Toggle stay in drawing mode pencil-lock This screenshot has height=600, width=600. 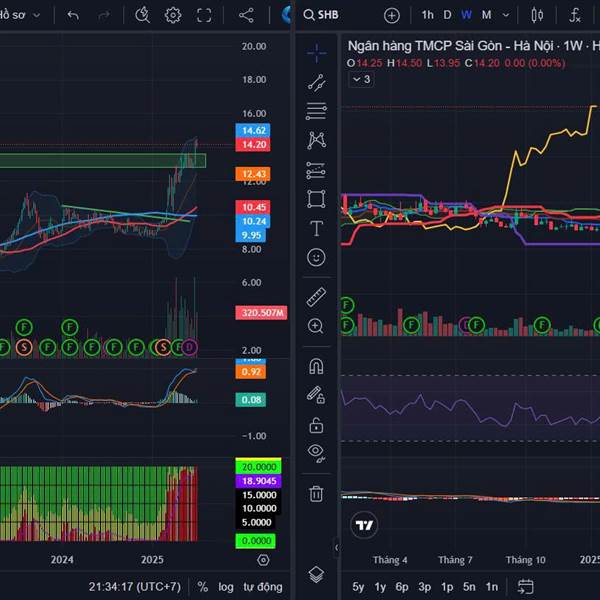pos(316,395)
